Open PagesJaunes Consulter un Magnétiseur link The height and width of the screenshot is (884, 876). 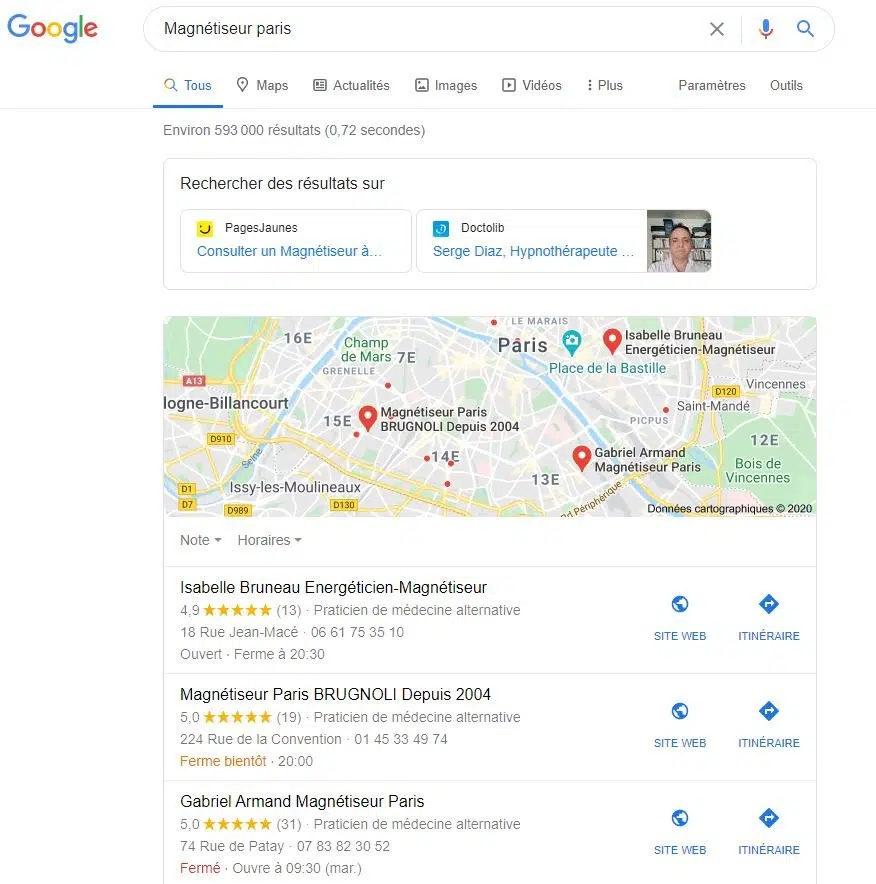[x=289, y=251]
